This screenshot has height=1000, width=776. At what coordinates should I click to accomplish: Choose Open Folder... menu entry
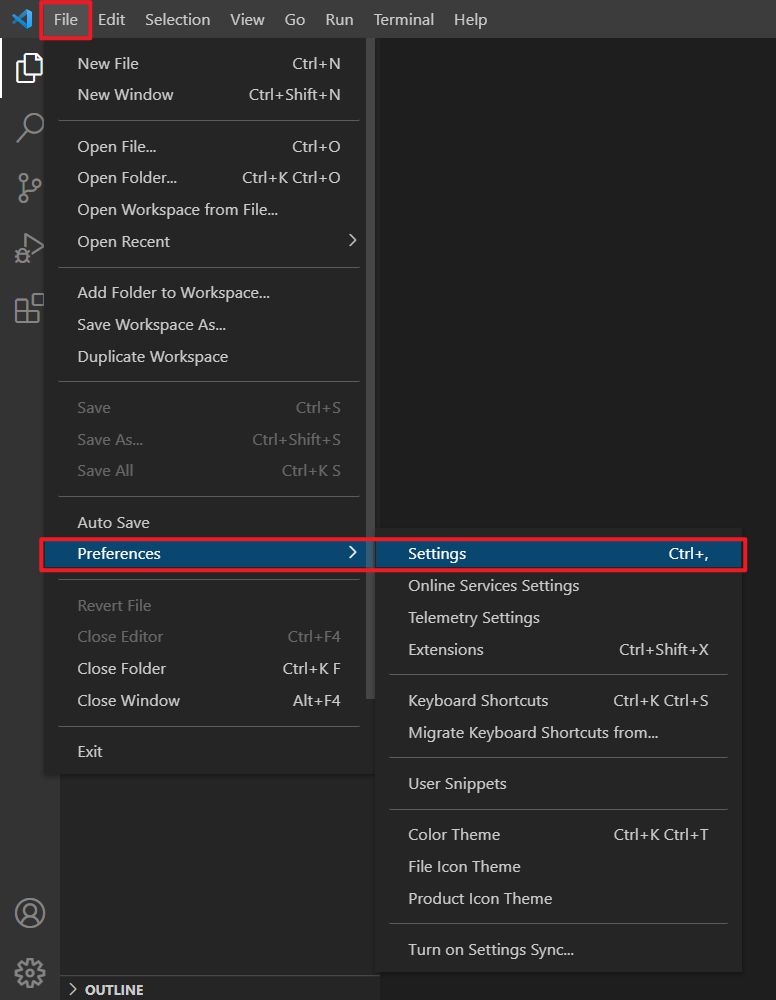pyautogui.click(x=127, y=177)
